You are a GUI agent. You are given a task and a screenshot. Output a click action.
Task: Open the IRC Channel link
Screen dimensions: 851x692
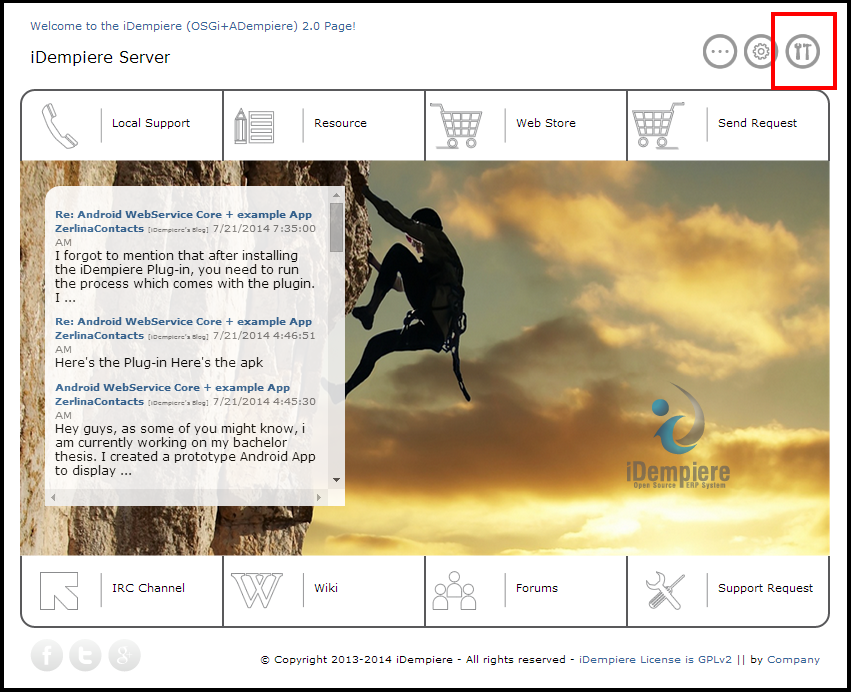click(148, 588)
